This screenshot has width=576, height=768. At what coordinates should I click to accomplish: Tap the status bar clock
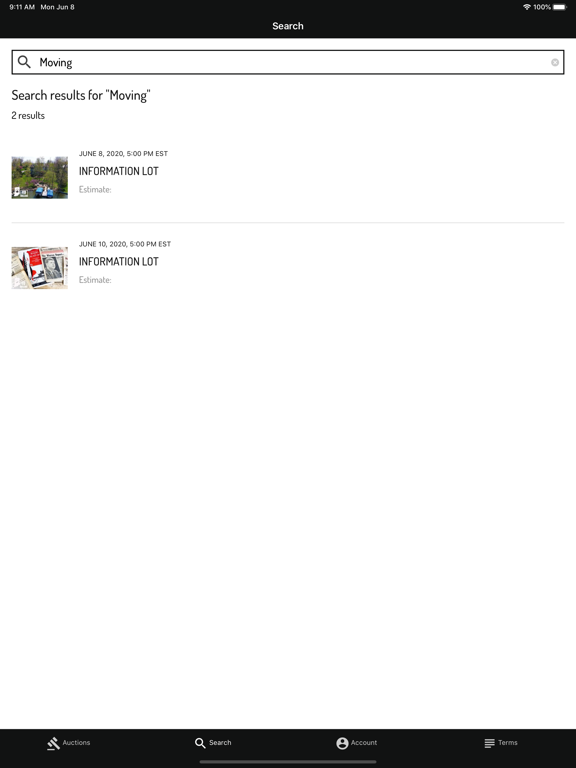pyautogui.click(x=22, y=7)
